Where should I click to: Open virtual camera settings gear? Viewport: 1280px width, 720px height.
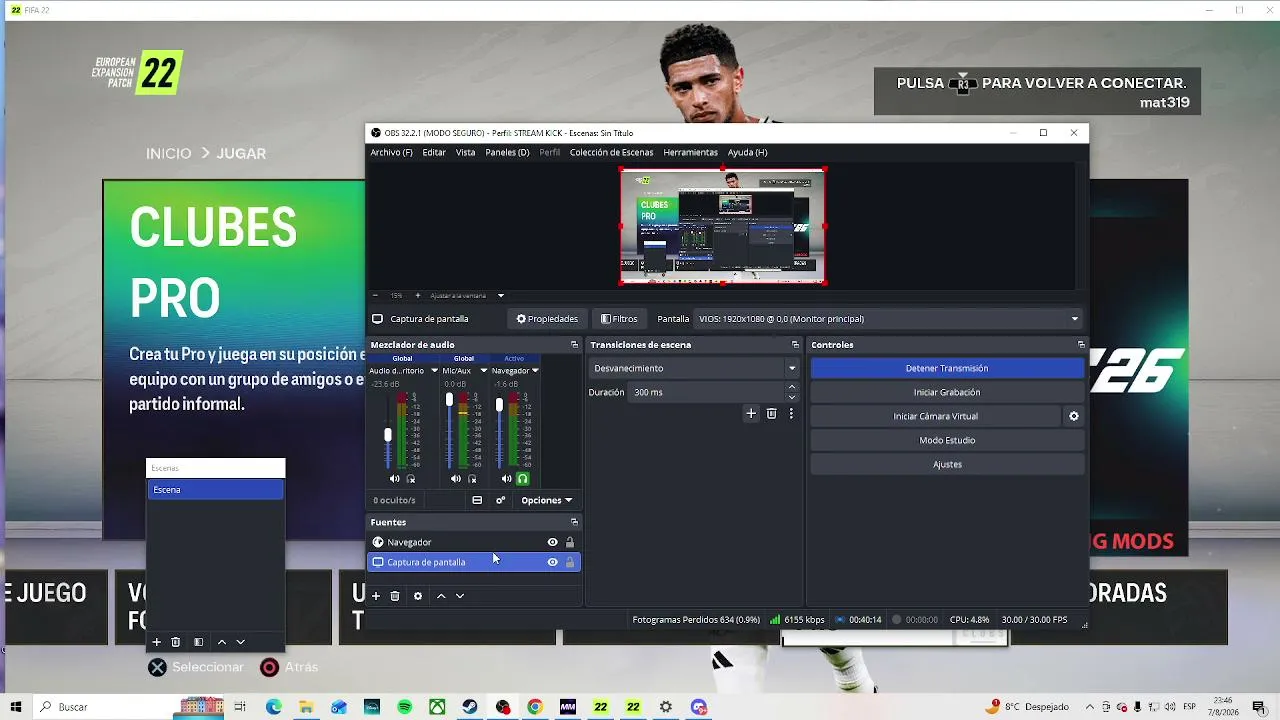(x=1074, y=416)
